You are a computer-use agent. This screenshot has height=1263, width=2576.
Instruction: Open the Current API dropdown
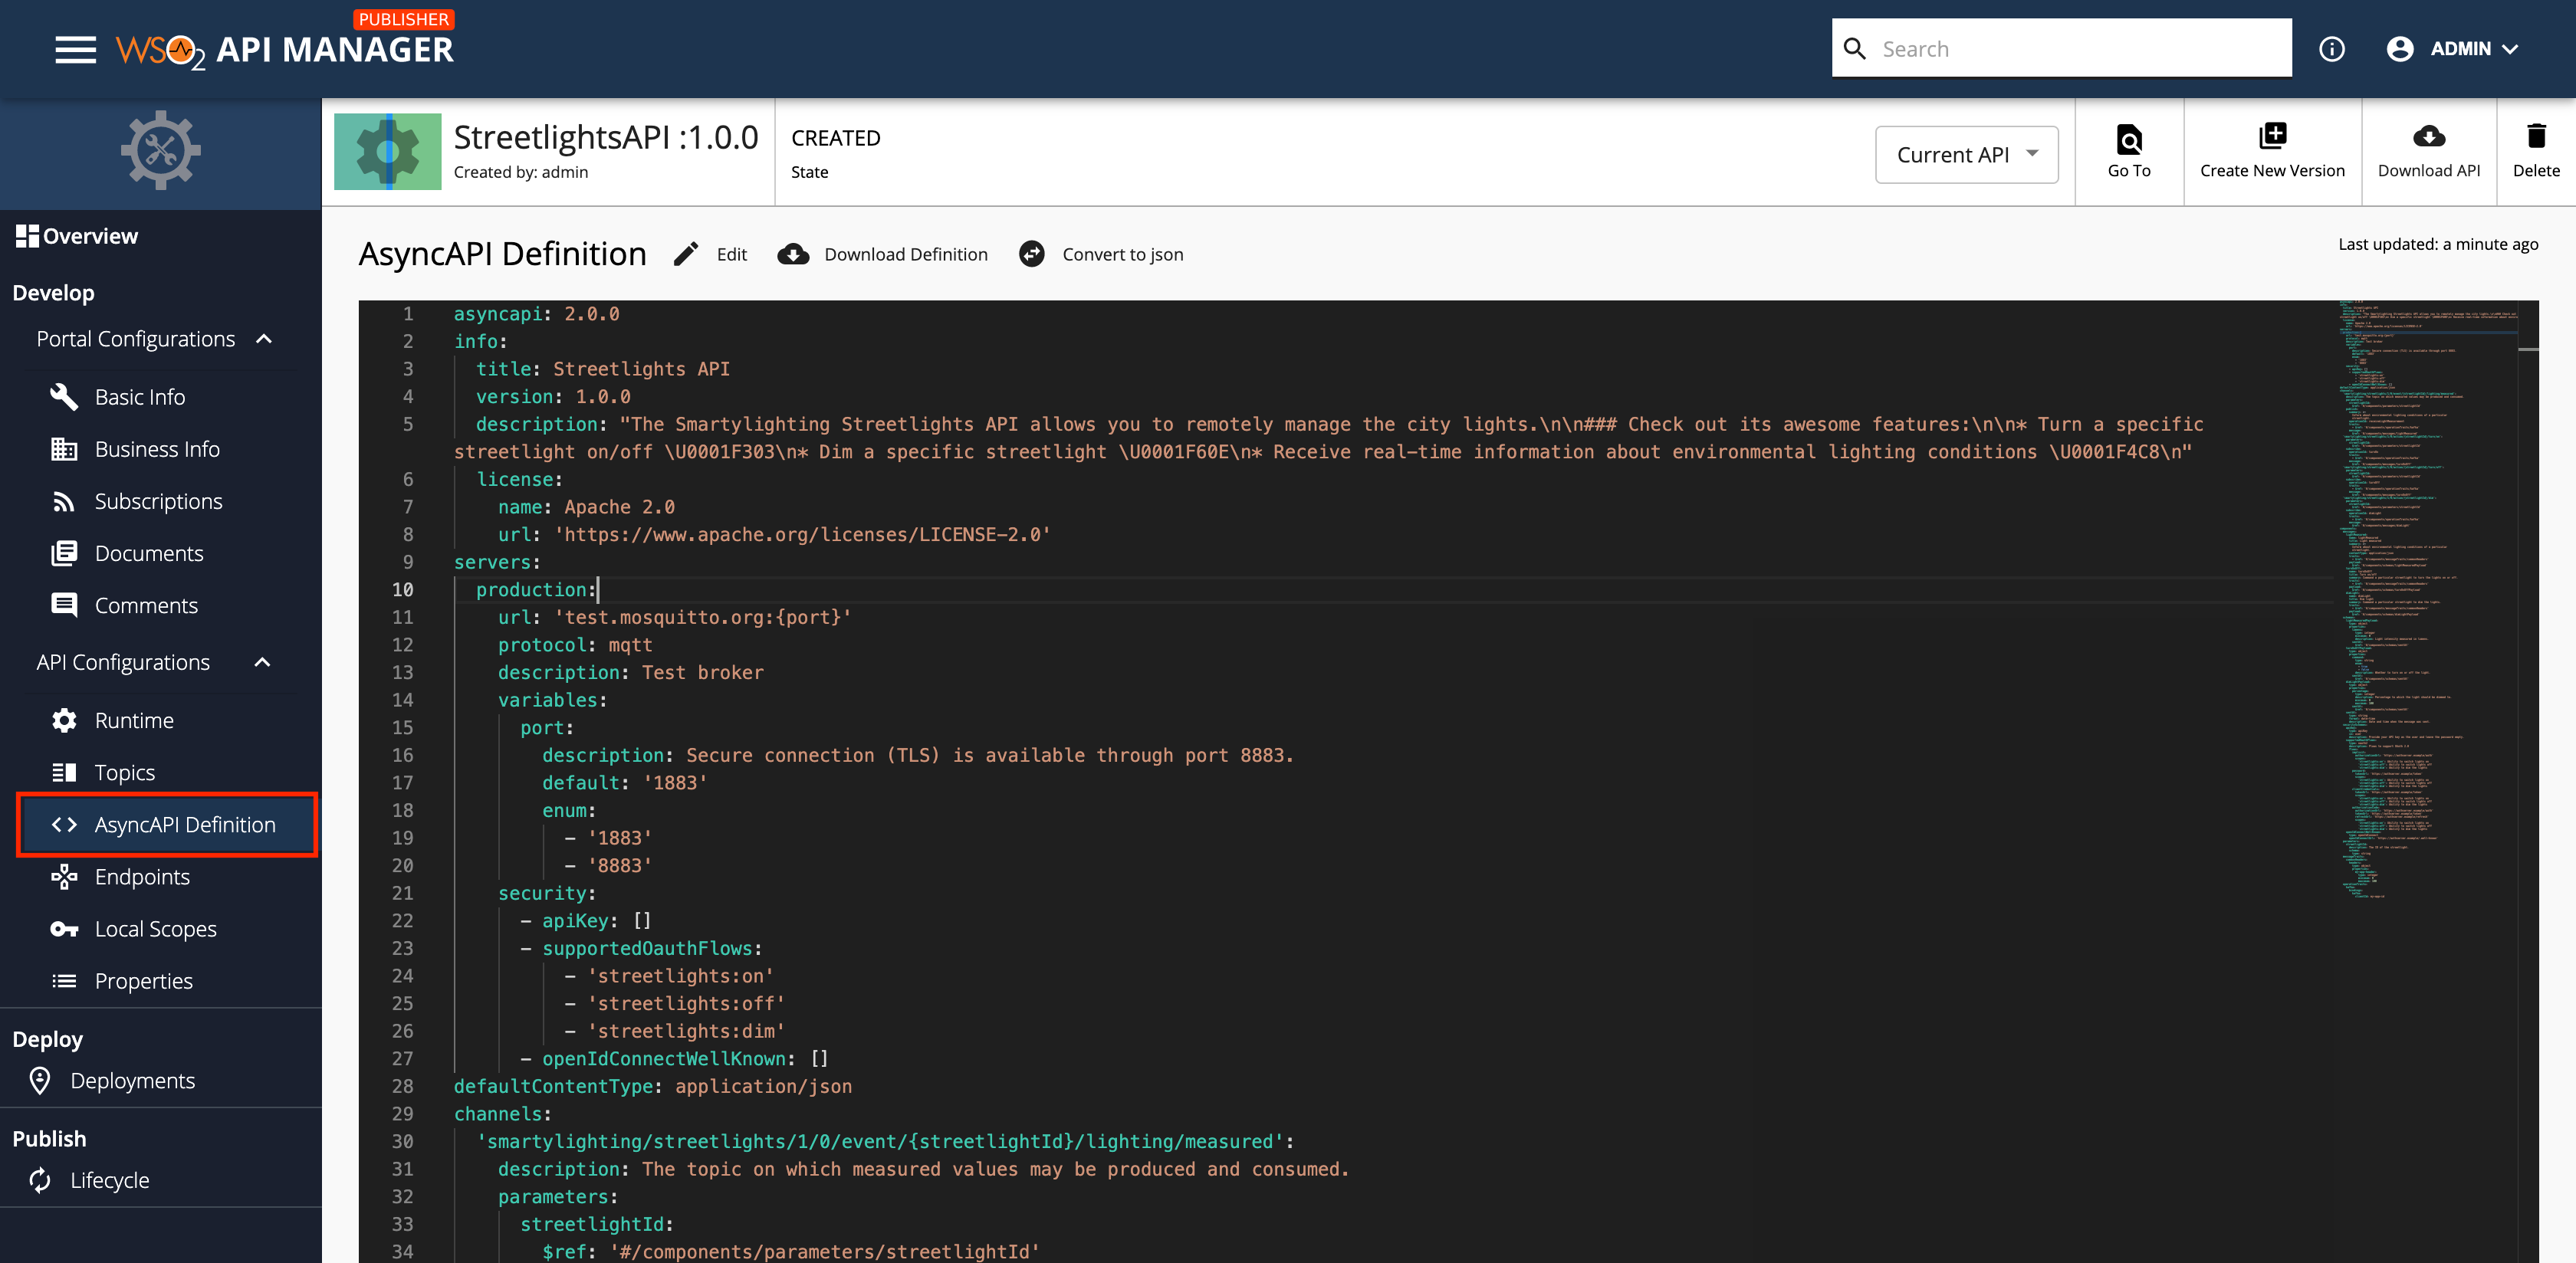(x=1966, y=154)
